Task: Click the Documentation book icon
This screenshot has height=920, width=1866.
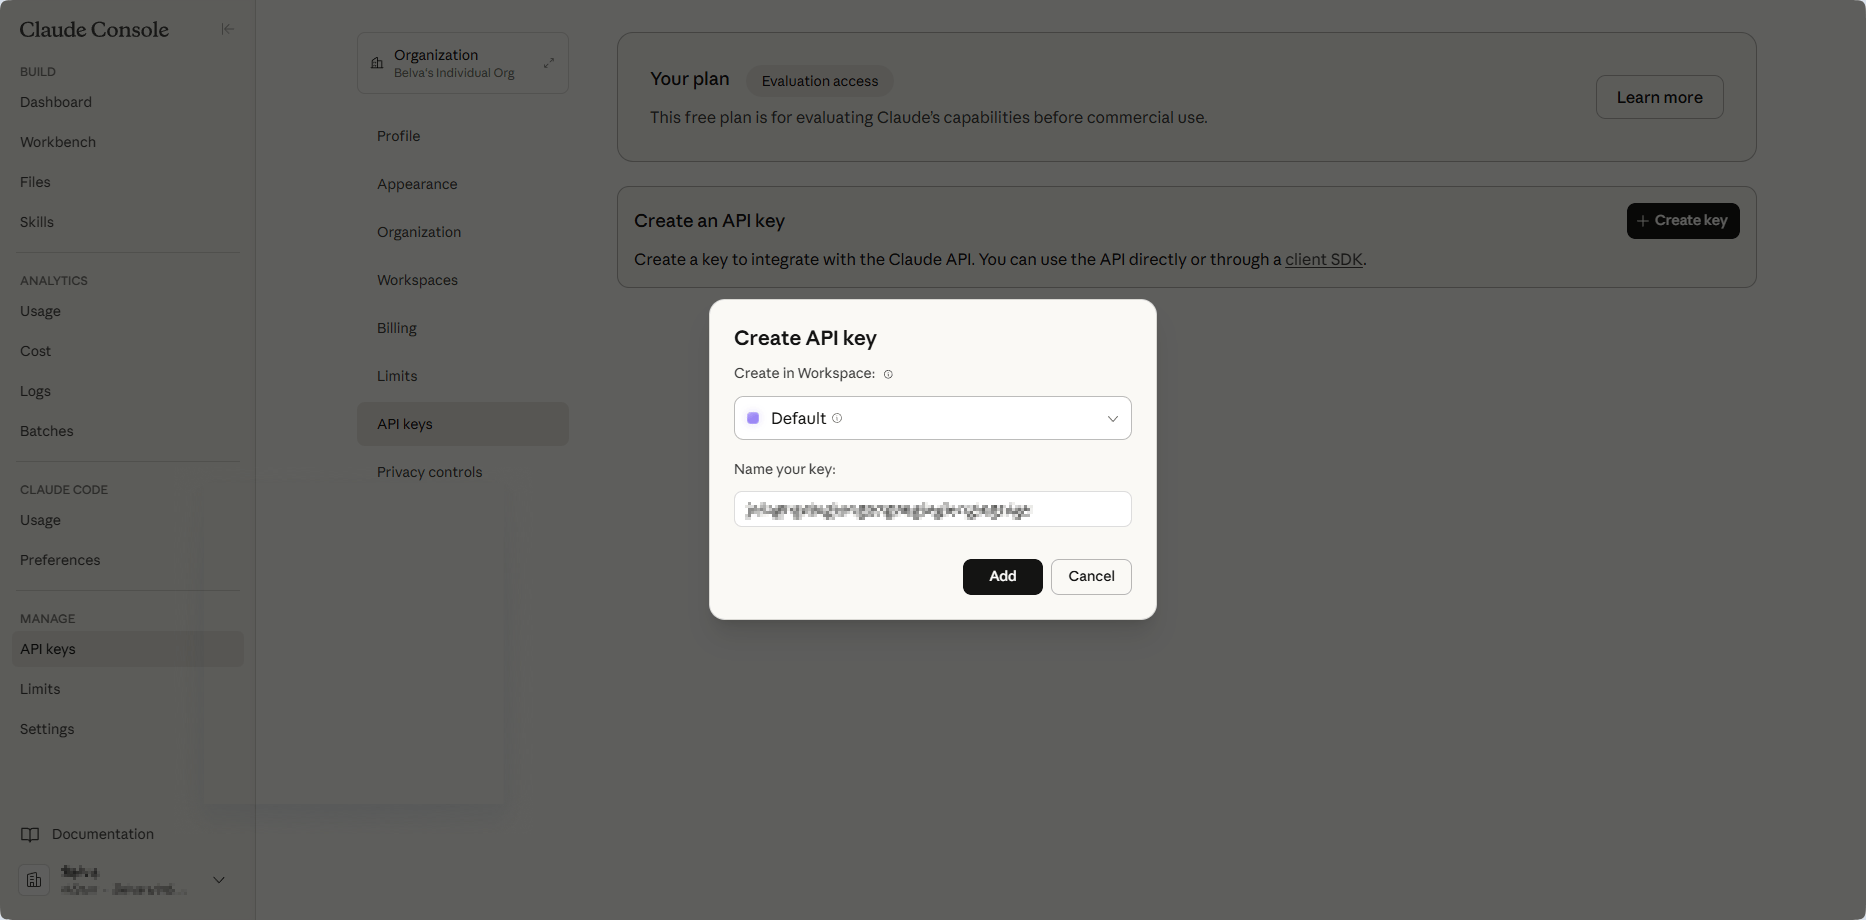Action: (x=30, y=834)
